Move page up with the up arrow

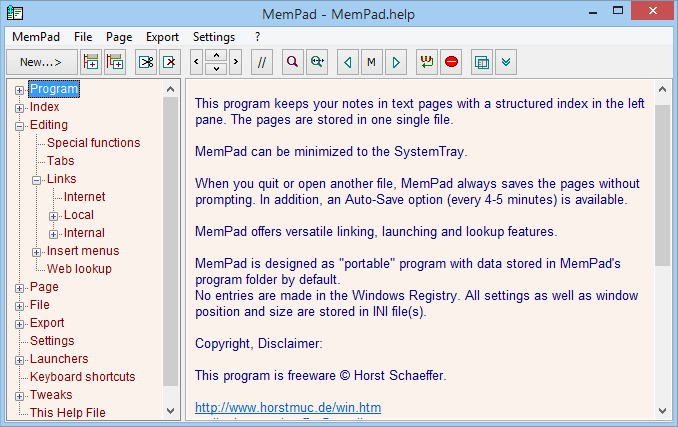click(216, 56)
